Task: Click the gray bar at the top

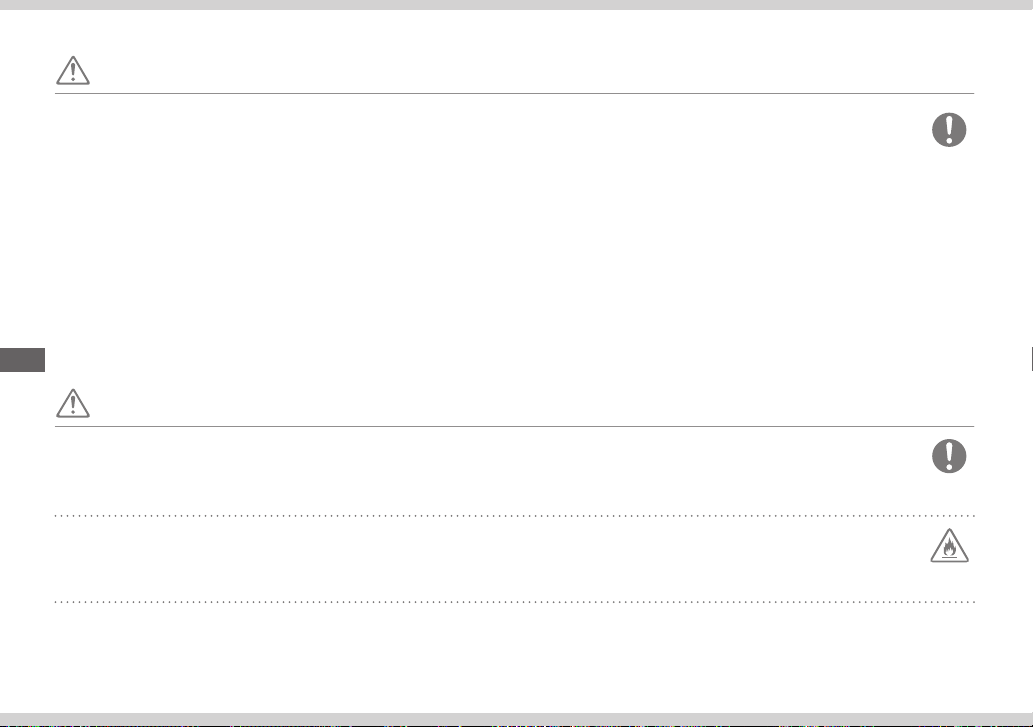Action: [x=516, y=5]
